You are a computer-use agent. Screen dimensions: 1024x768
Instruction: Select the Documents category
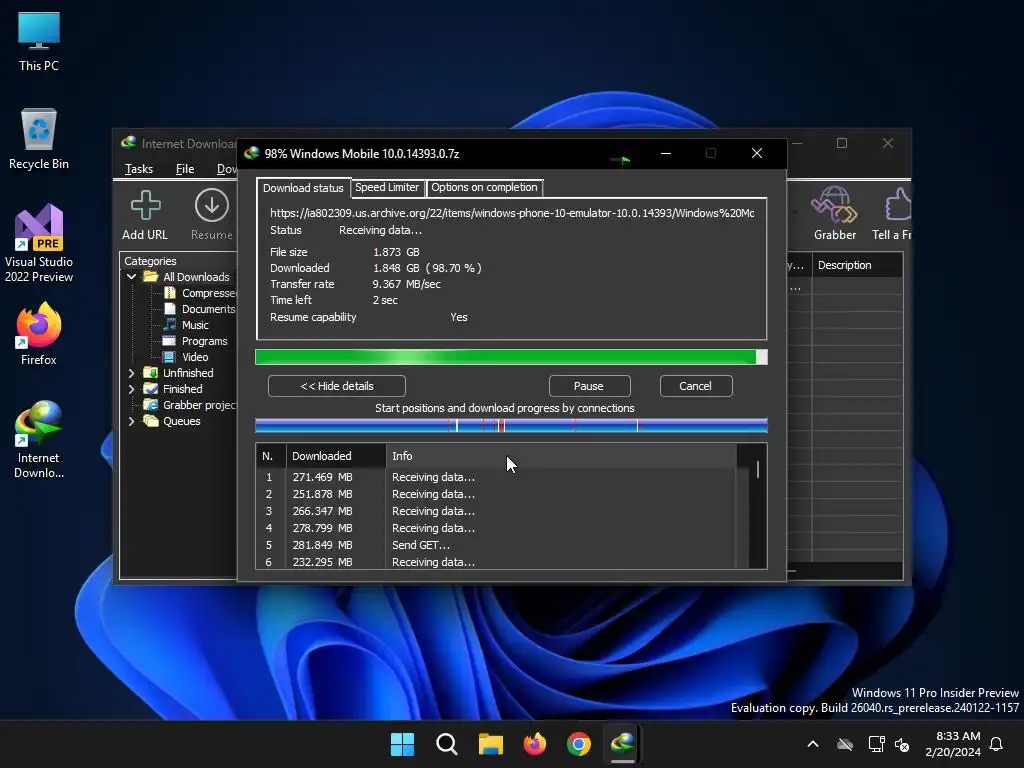pyautogui.click(x=199, y=309)
